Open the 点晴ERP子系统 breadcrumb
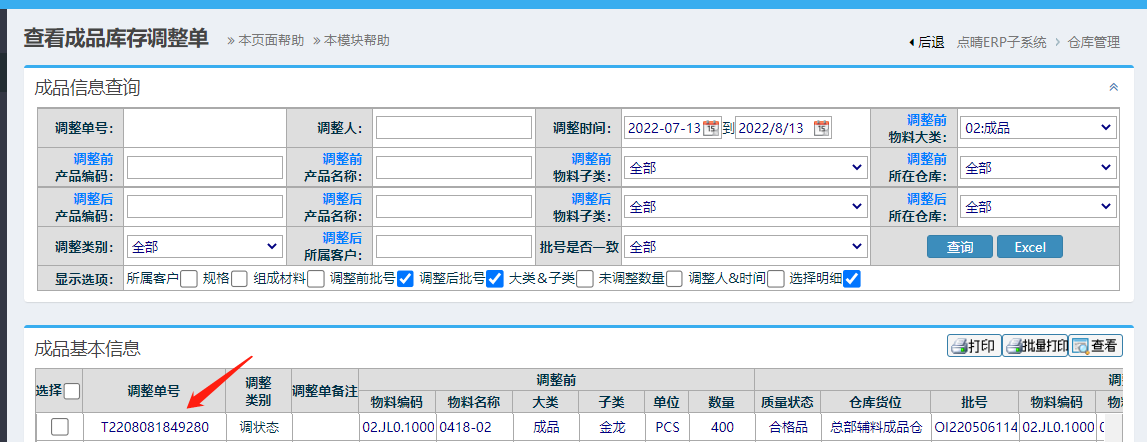Screen dimensions: 1147x442 pos(1001,42)
